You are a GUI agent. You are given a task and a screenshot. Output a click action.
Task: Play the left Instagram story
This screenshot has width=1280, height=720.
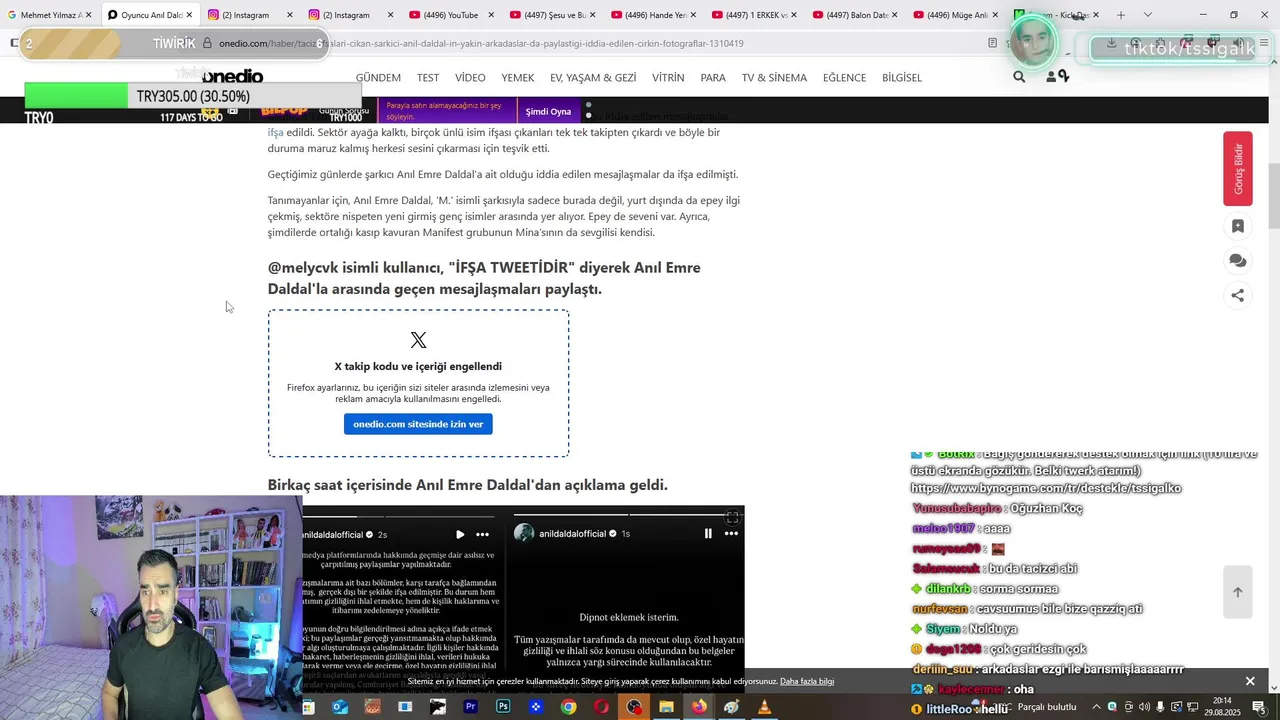(x=460, y=534)
